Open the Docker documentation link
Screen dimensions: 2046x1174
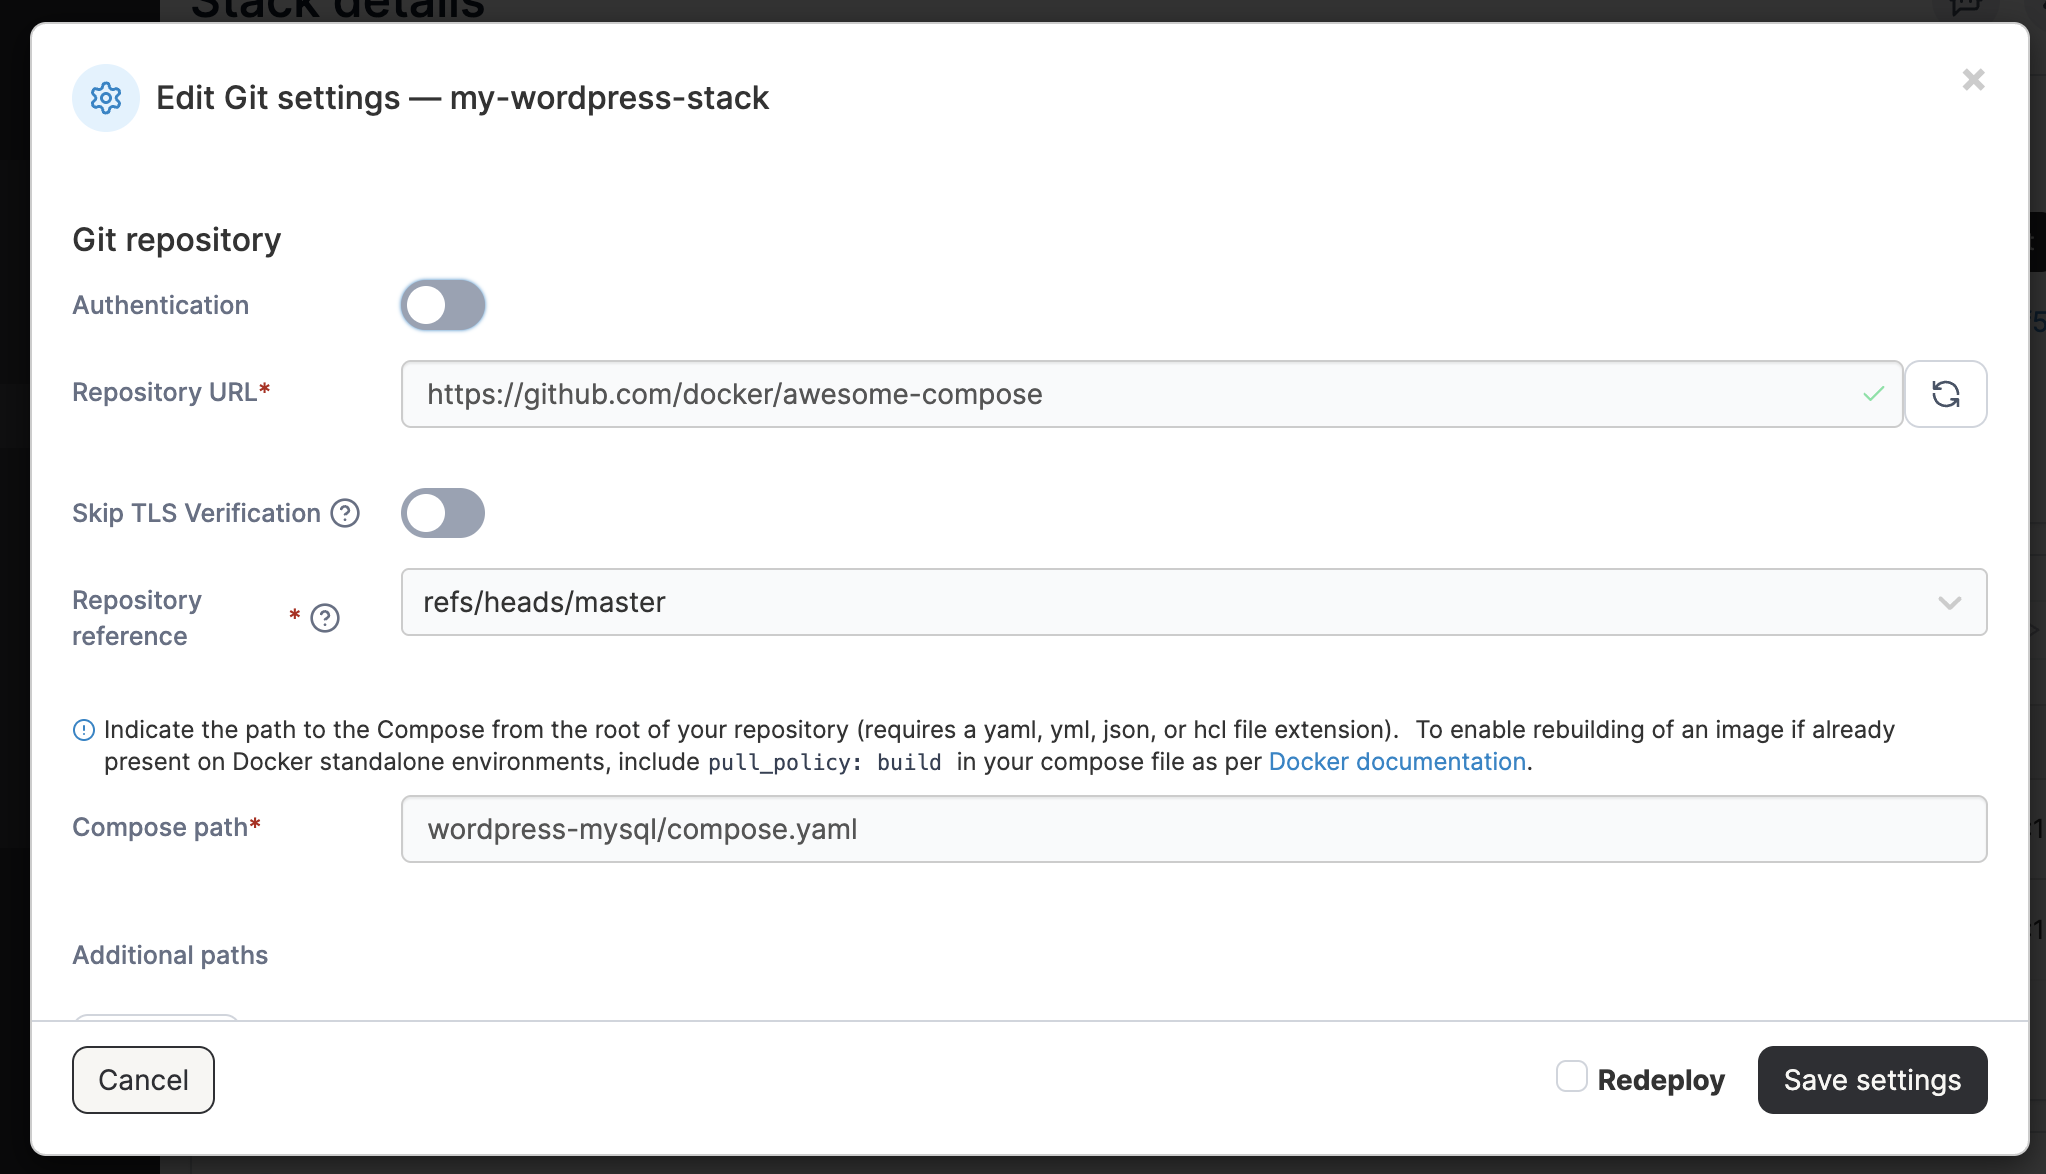point(1396,762)
